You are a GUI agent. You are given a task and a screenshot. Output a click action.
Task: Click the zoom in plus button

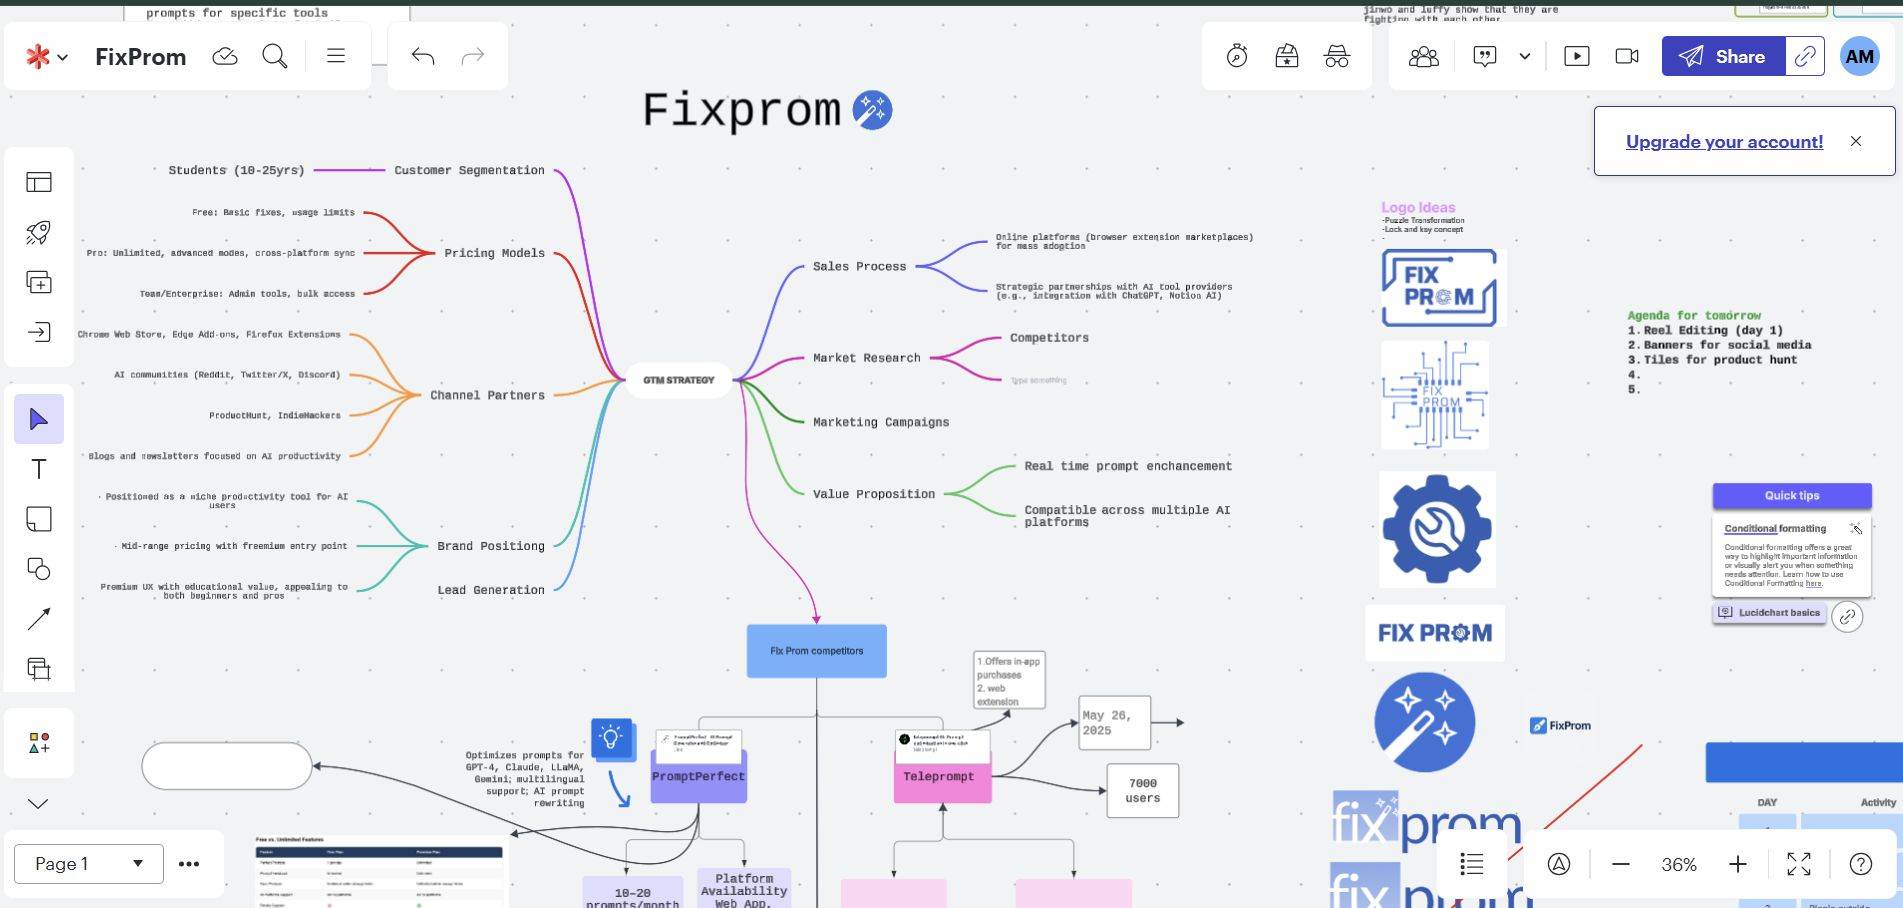pyautogui.click(x=1738, y=864)
